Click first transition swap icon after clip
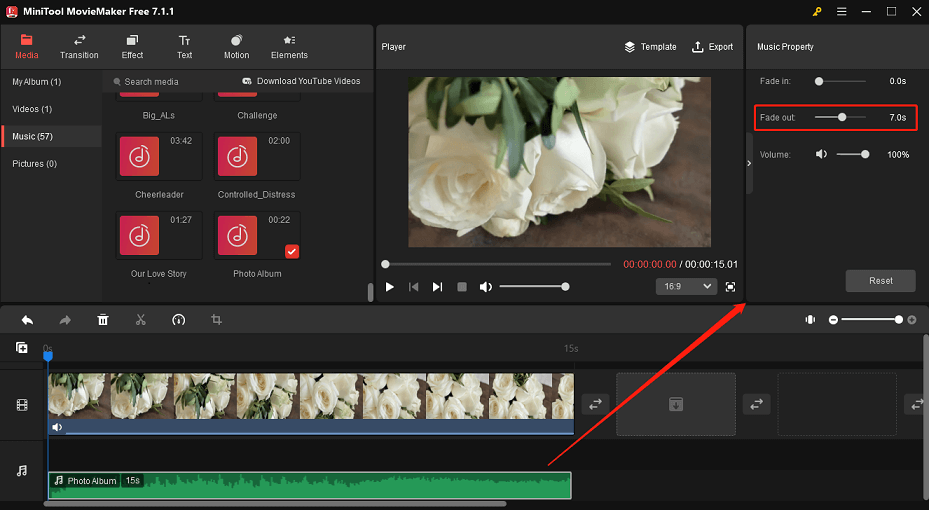Image resolution: width=929 pixels, height=510 pixels. pyautogui.click(x=595, y=404)
